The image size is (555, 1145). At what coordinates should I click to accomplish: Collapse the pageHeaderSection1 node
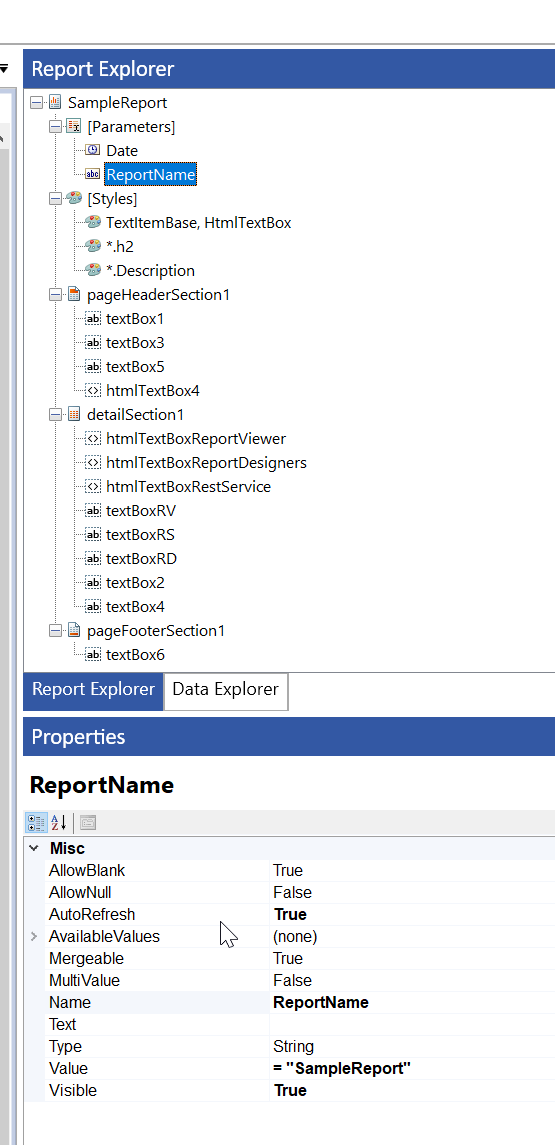click(x=56, y=294)
